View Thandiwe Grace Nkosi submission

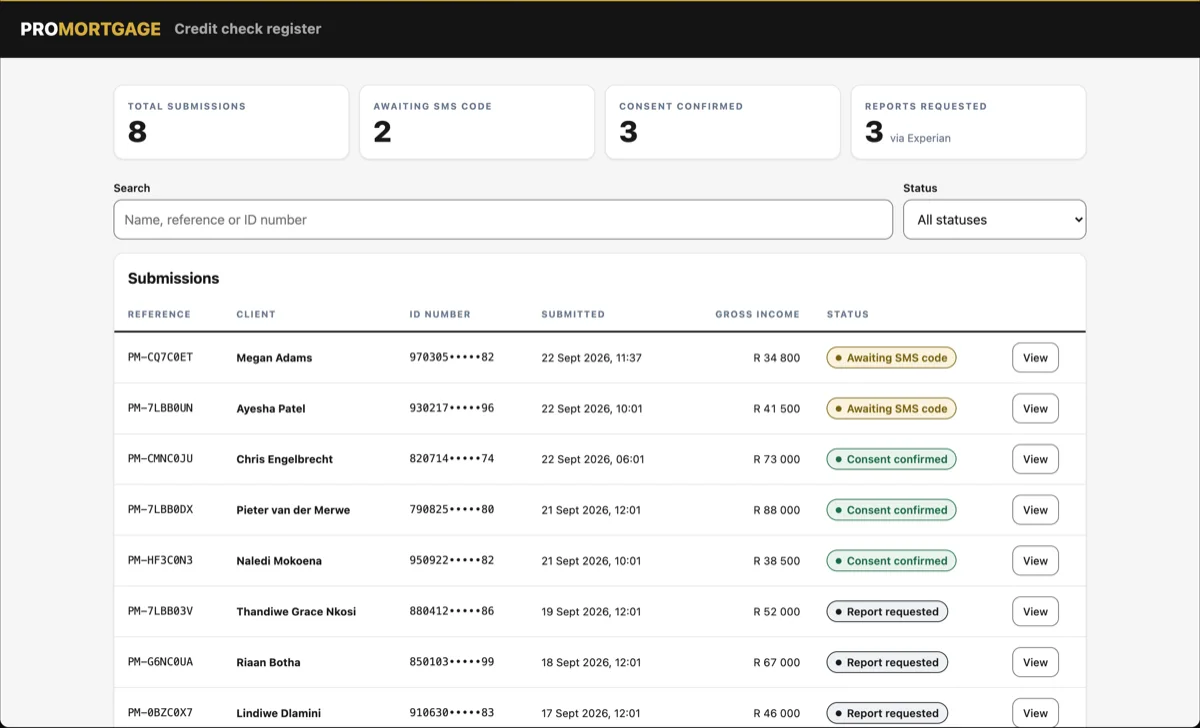[1035, 611]
